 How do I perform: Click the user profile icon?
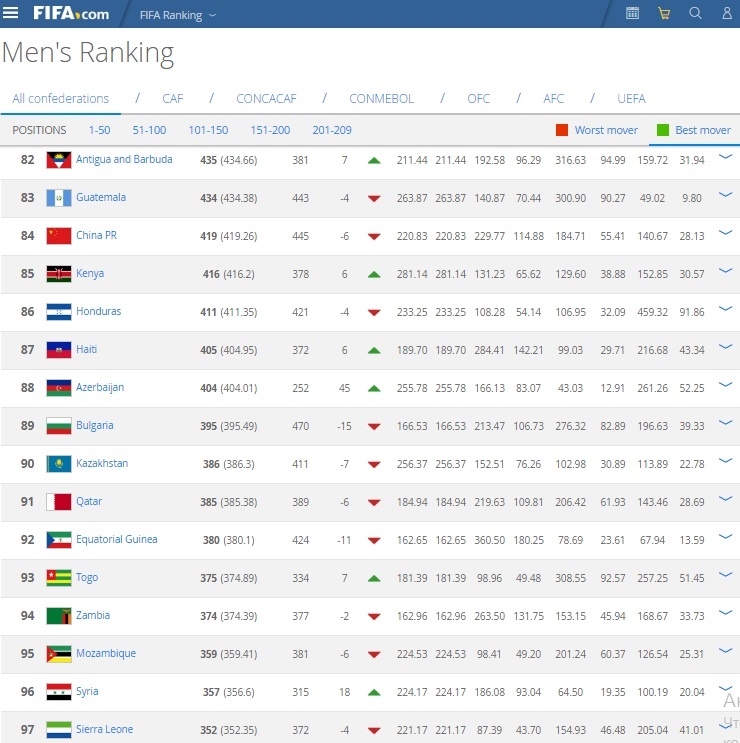click(727, 14)
